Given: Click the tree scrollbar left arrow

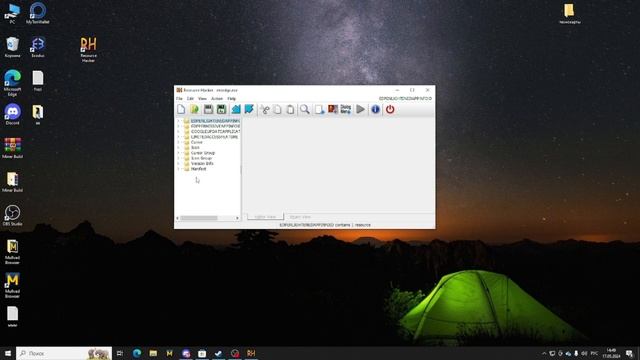Looking at the screenshot, I should pyautogui.click(x=178, y=218).
